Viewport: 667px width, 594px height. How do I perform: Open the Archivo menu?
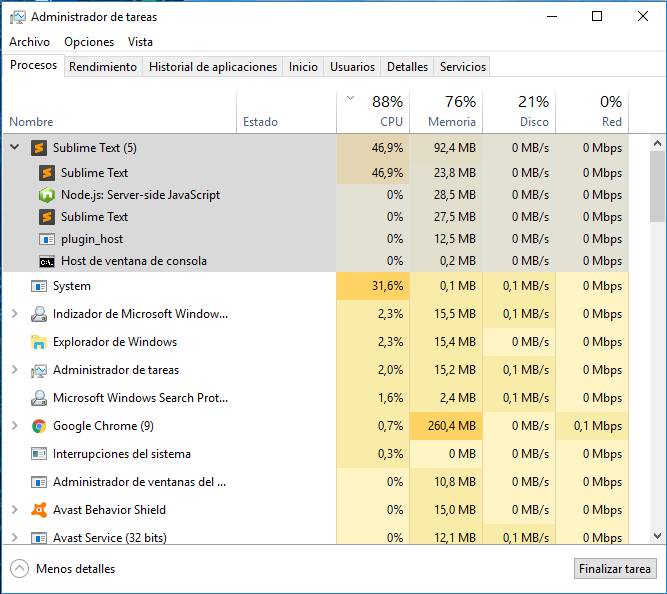(x=29, y=42)
